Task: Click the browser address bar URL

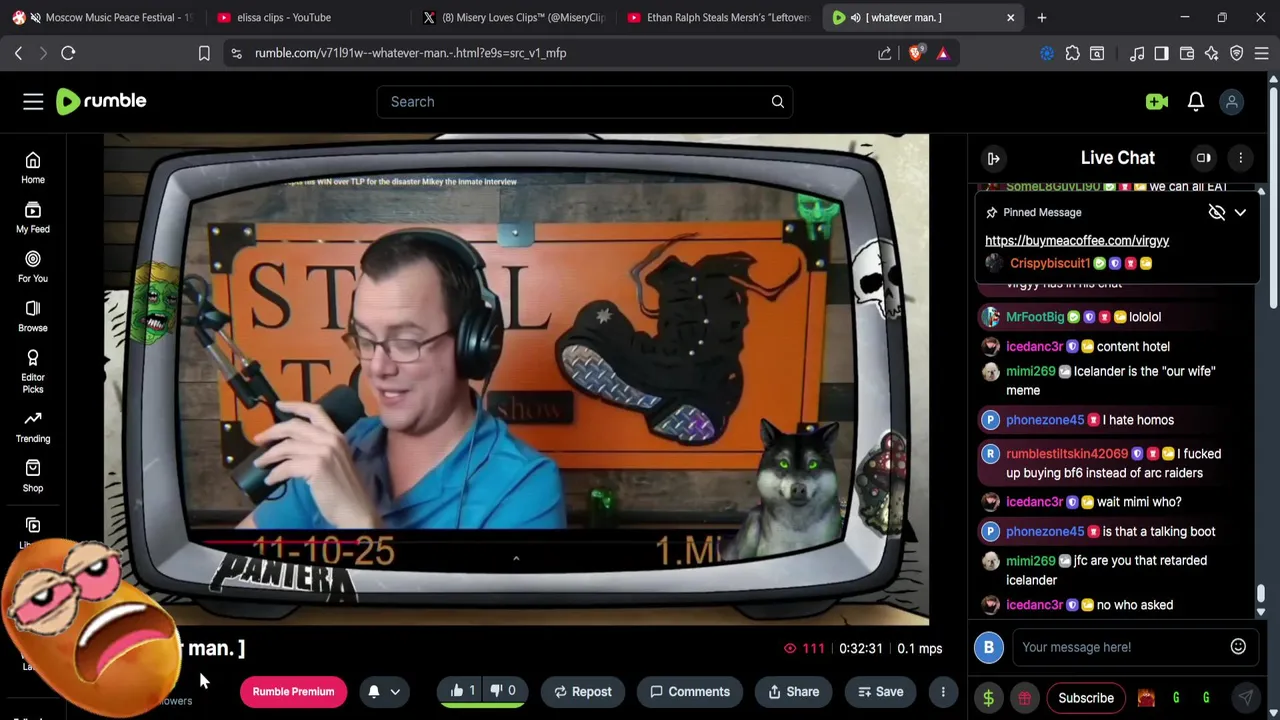Action: pyautogui.click(x=410, y=53)
